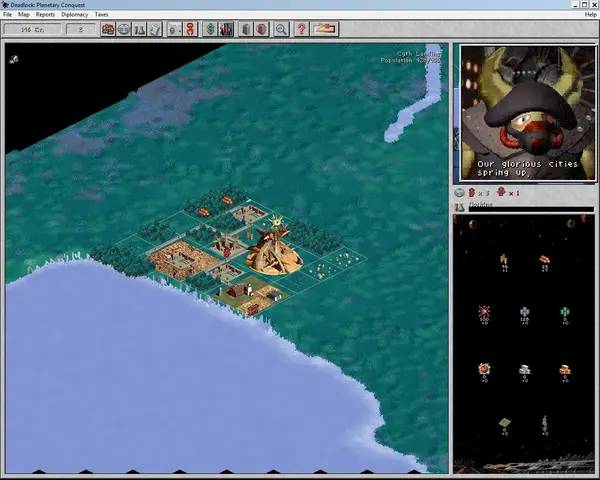The image size is (600, 480).
Task: Click the small globe icon below portrait
Action: pyautogui.click(x=460, y=193)
